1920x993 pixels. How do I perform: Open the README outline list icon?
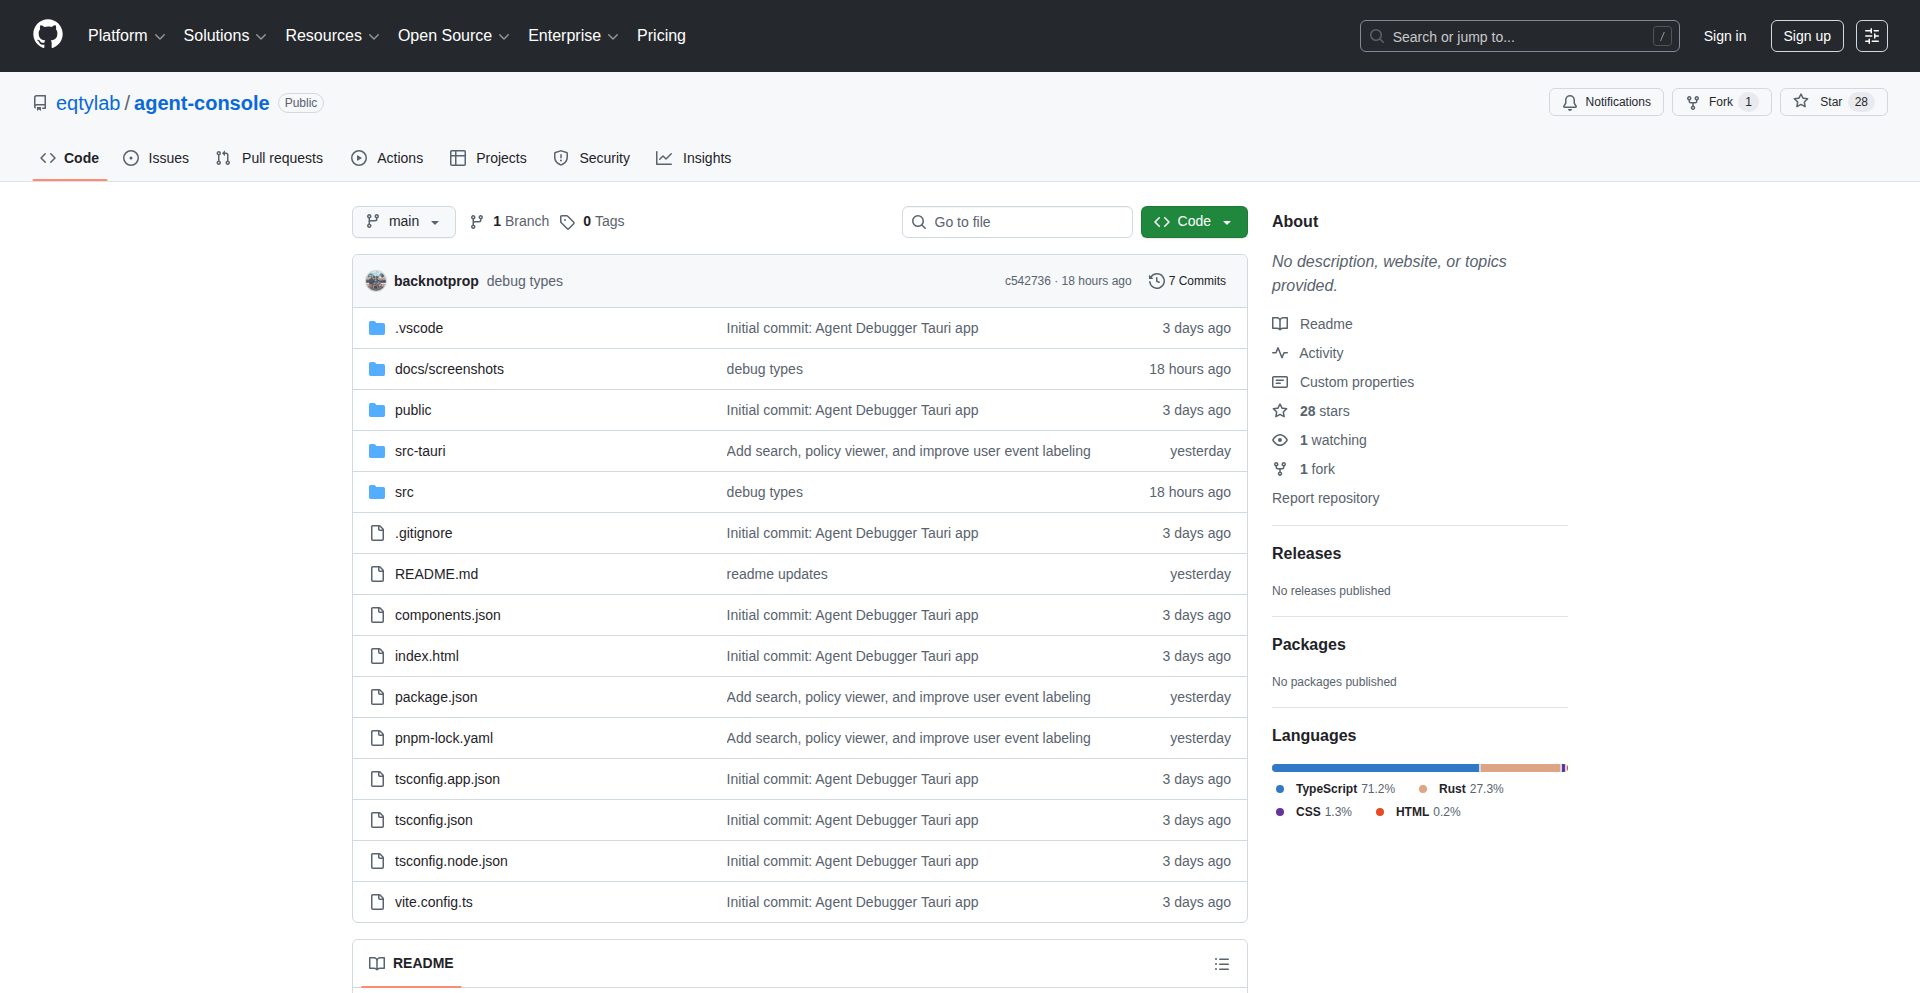[x=1222, y=963]
